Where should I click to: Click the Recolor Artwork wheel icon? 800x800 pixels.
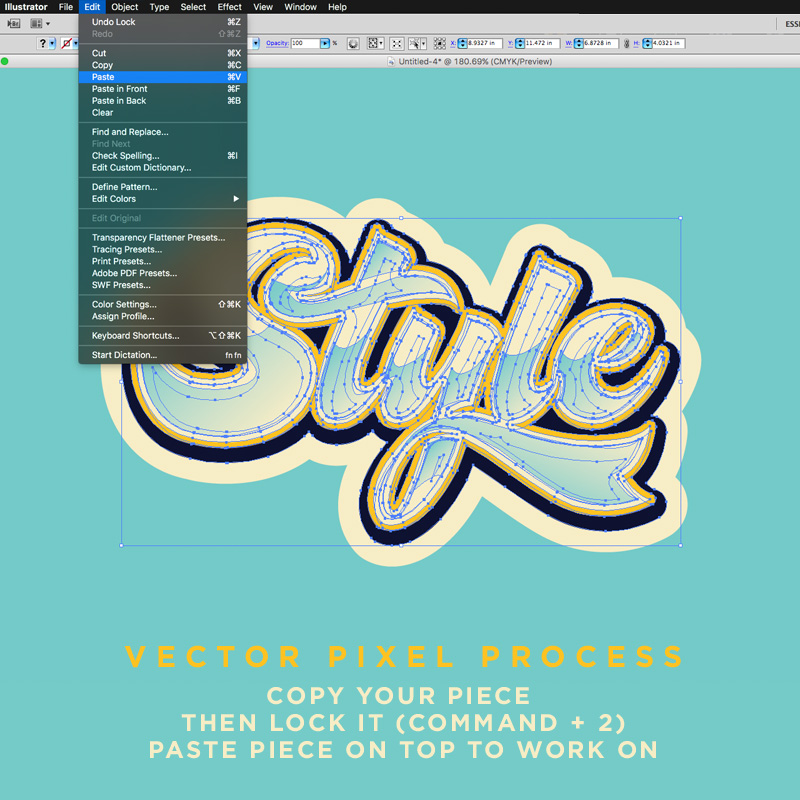pyautogui.click(x=353, y=44)
